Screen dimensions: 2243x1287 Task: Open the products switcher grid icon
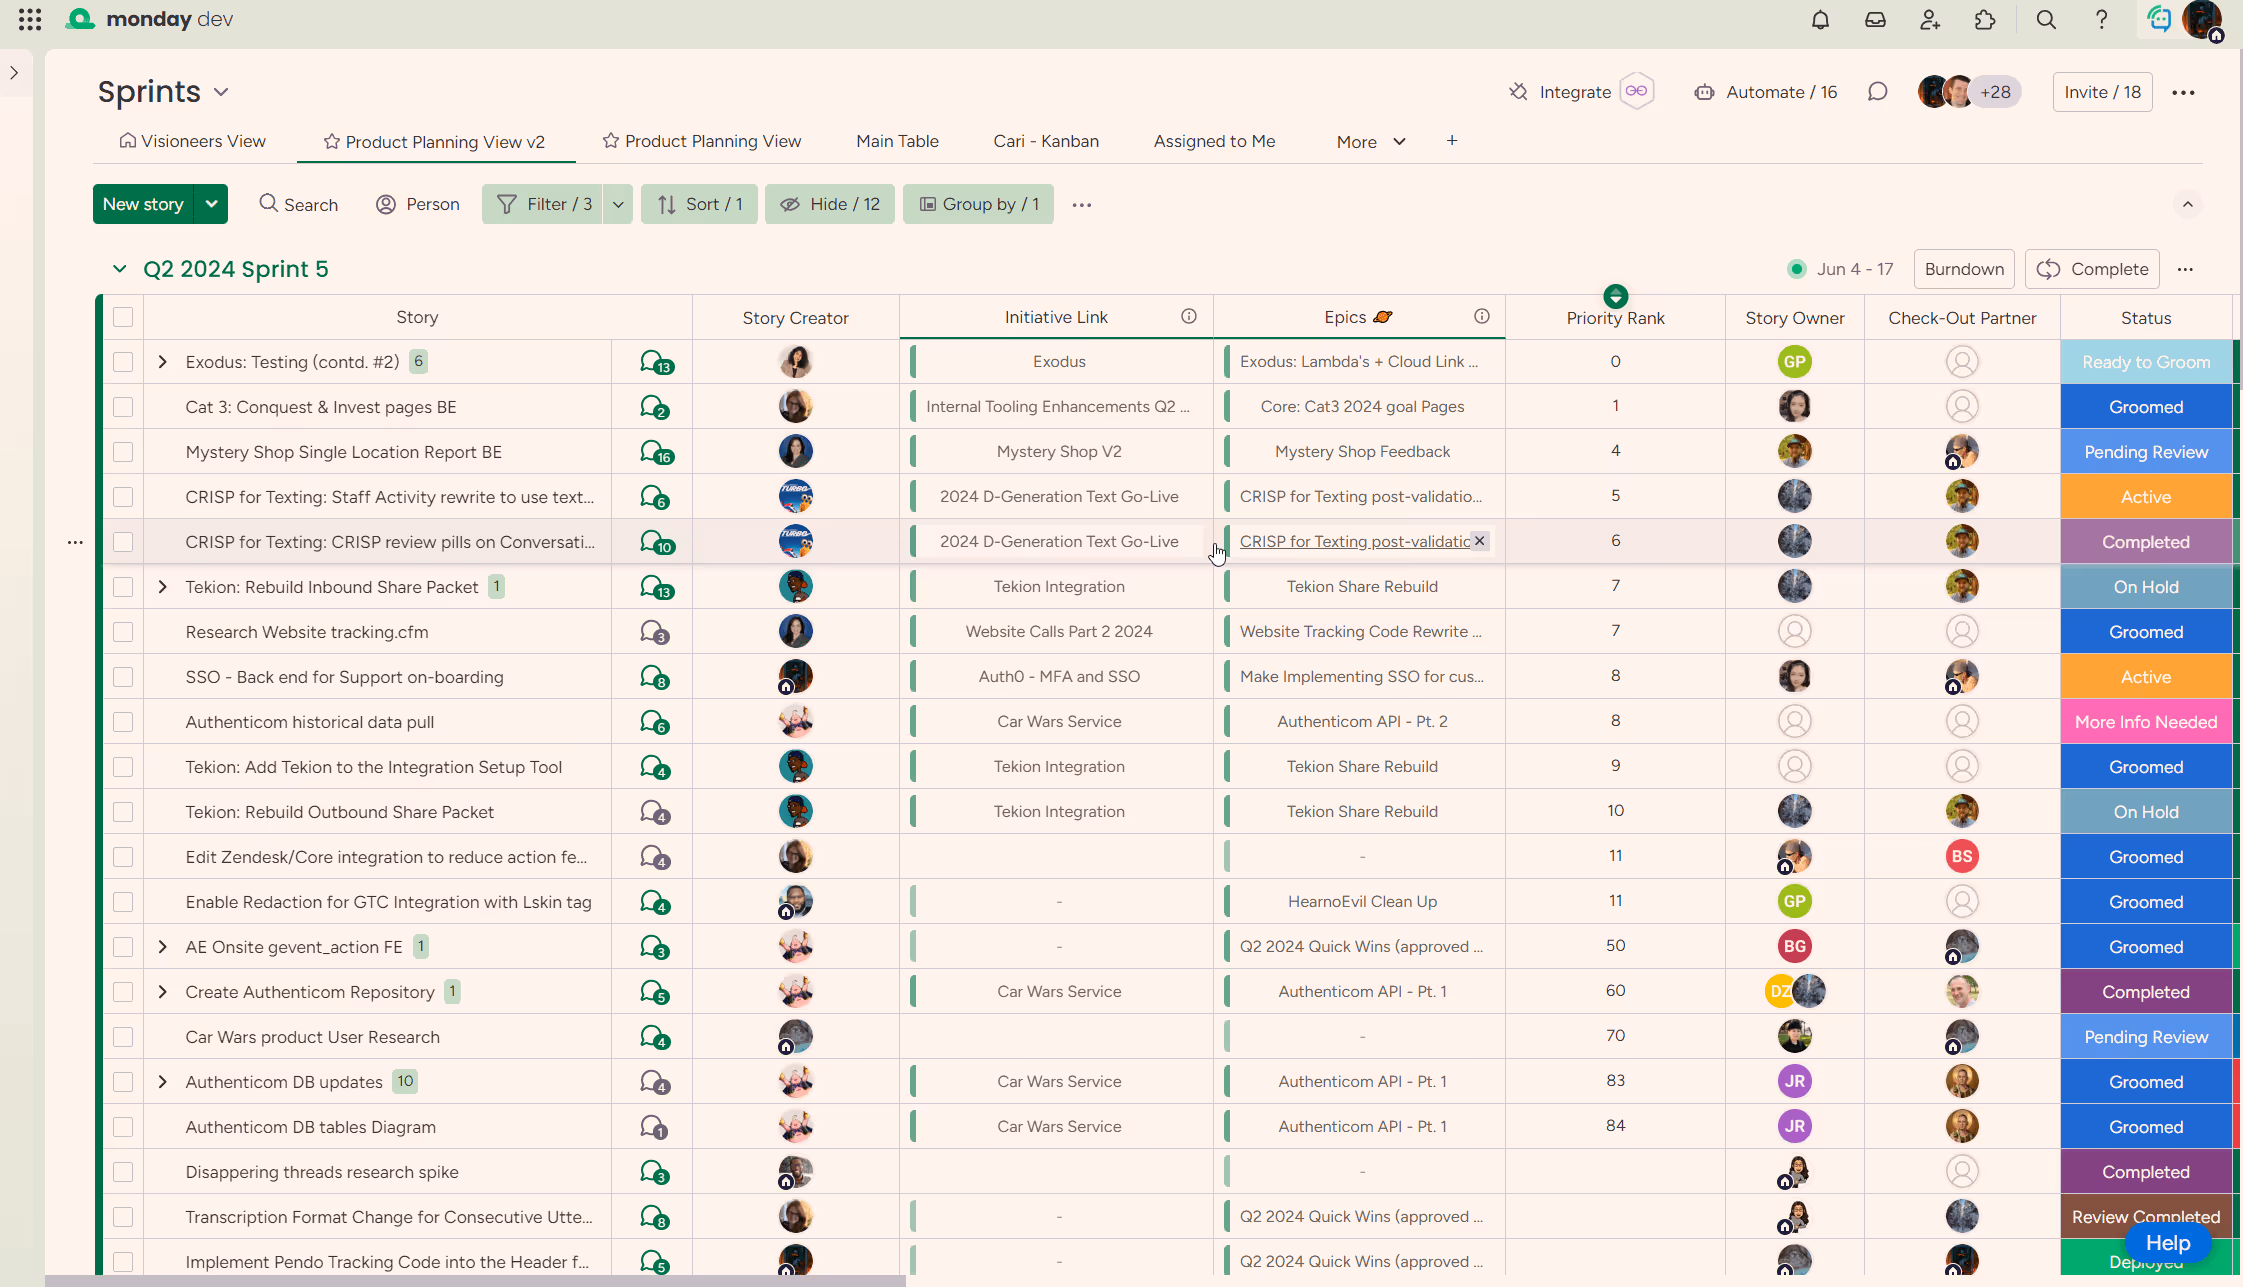tap(30, 19)
